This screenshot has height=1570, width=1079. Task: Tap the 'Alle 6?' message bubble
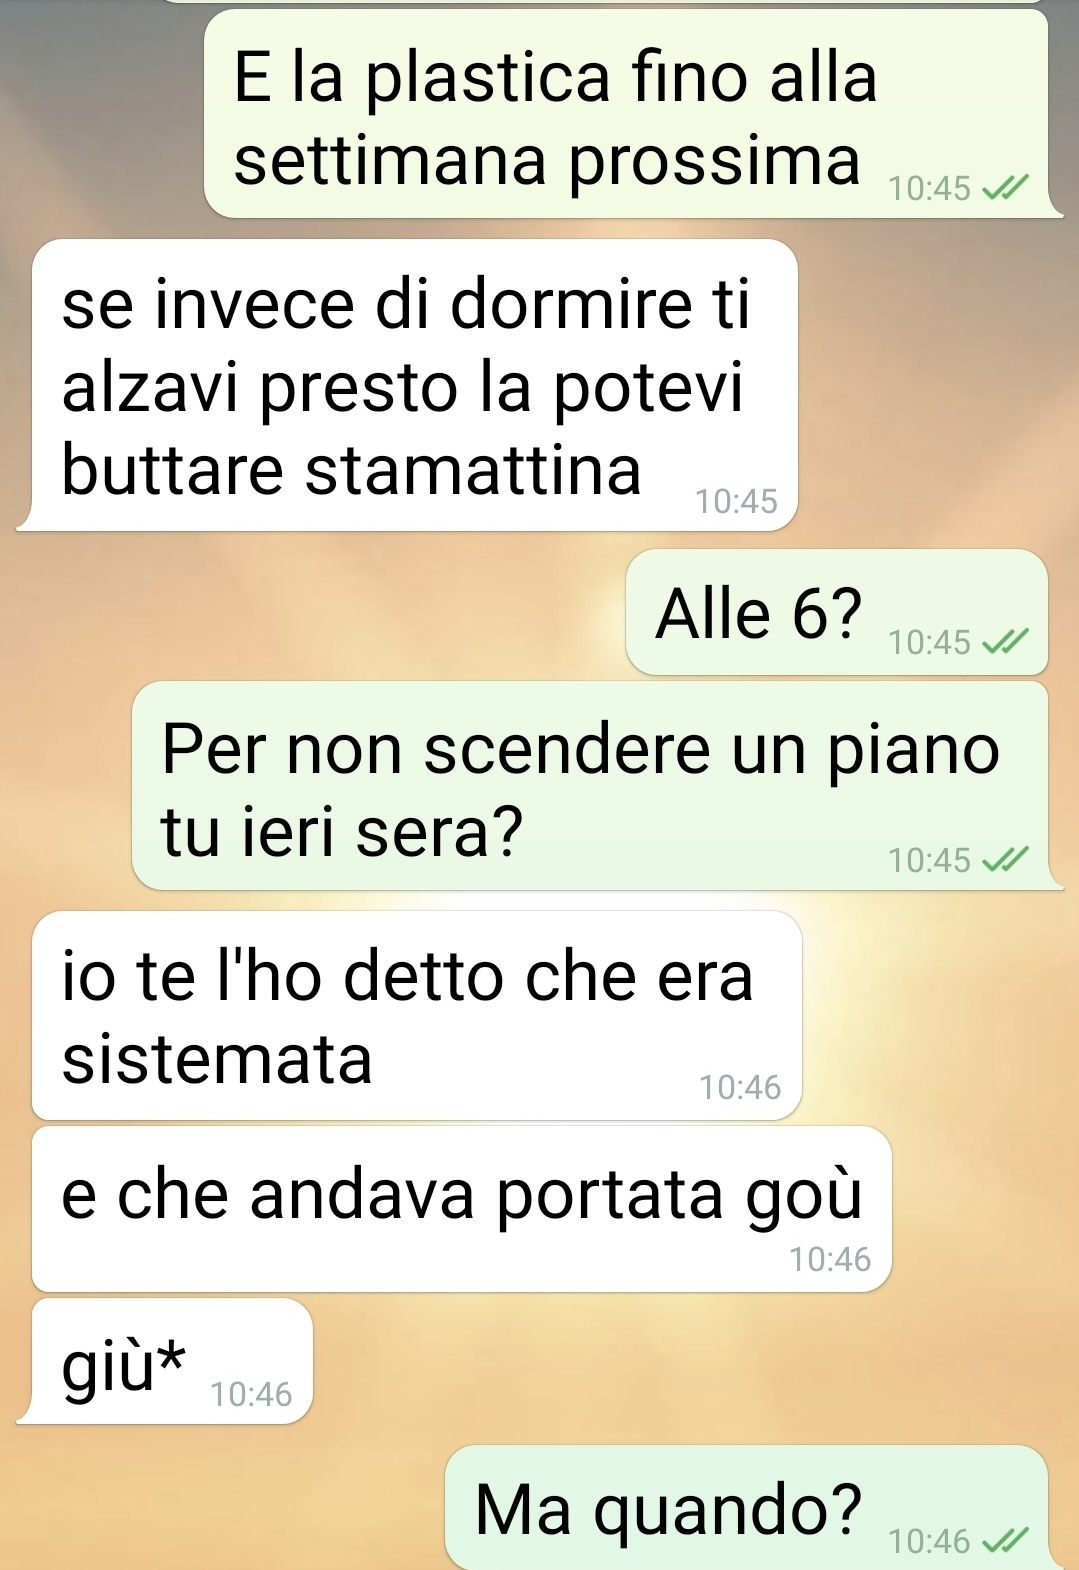click(x=837, y=612)
